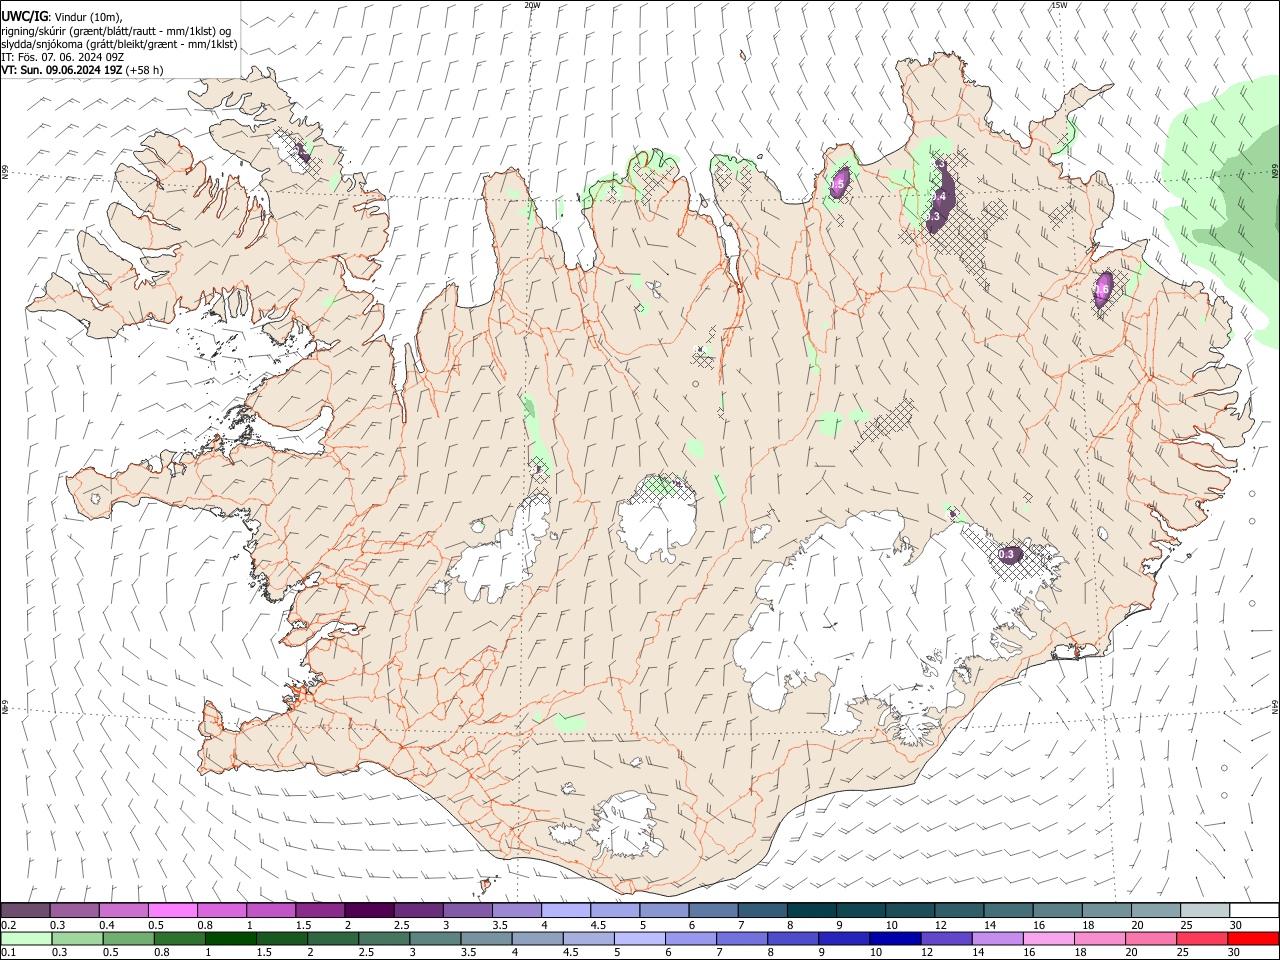
Task: Select the "0.6" snowfall value in the east
Action: (x=1103, y=289)
